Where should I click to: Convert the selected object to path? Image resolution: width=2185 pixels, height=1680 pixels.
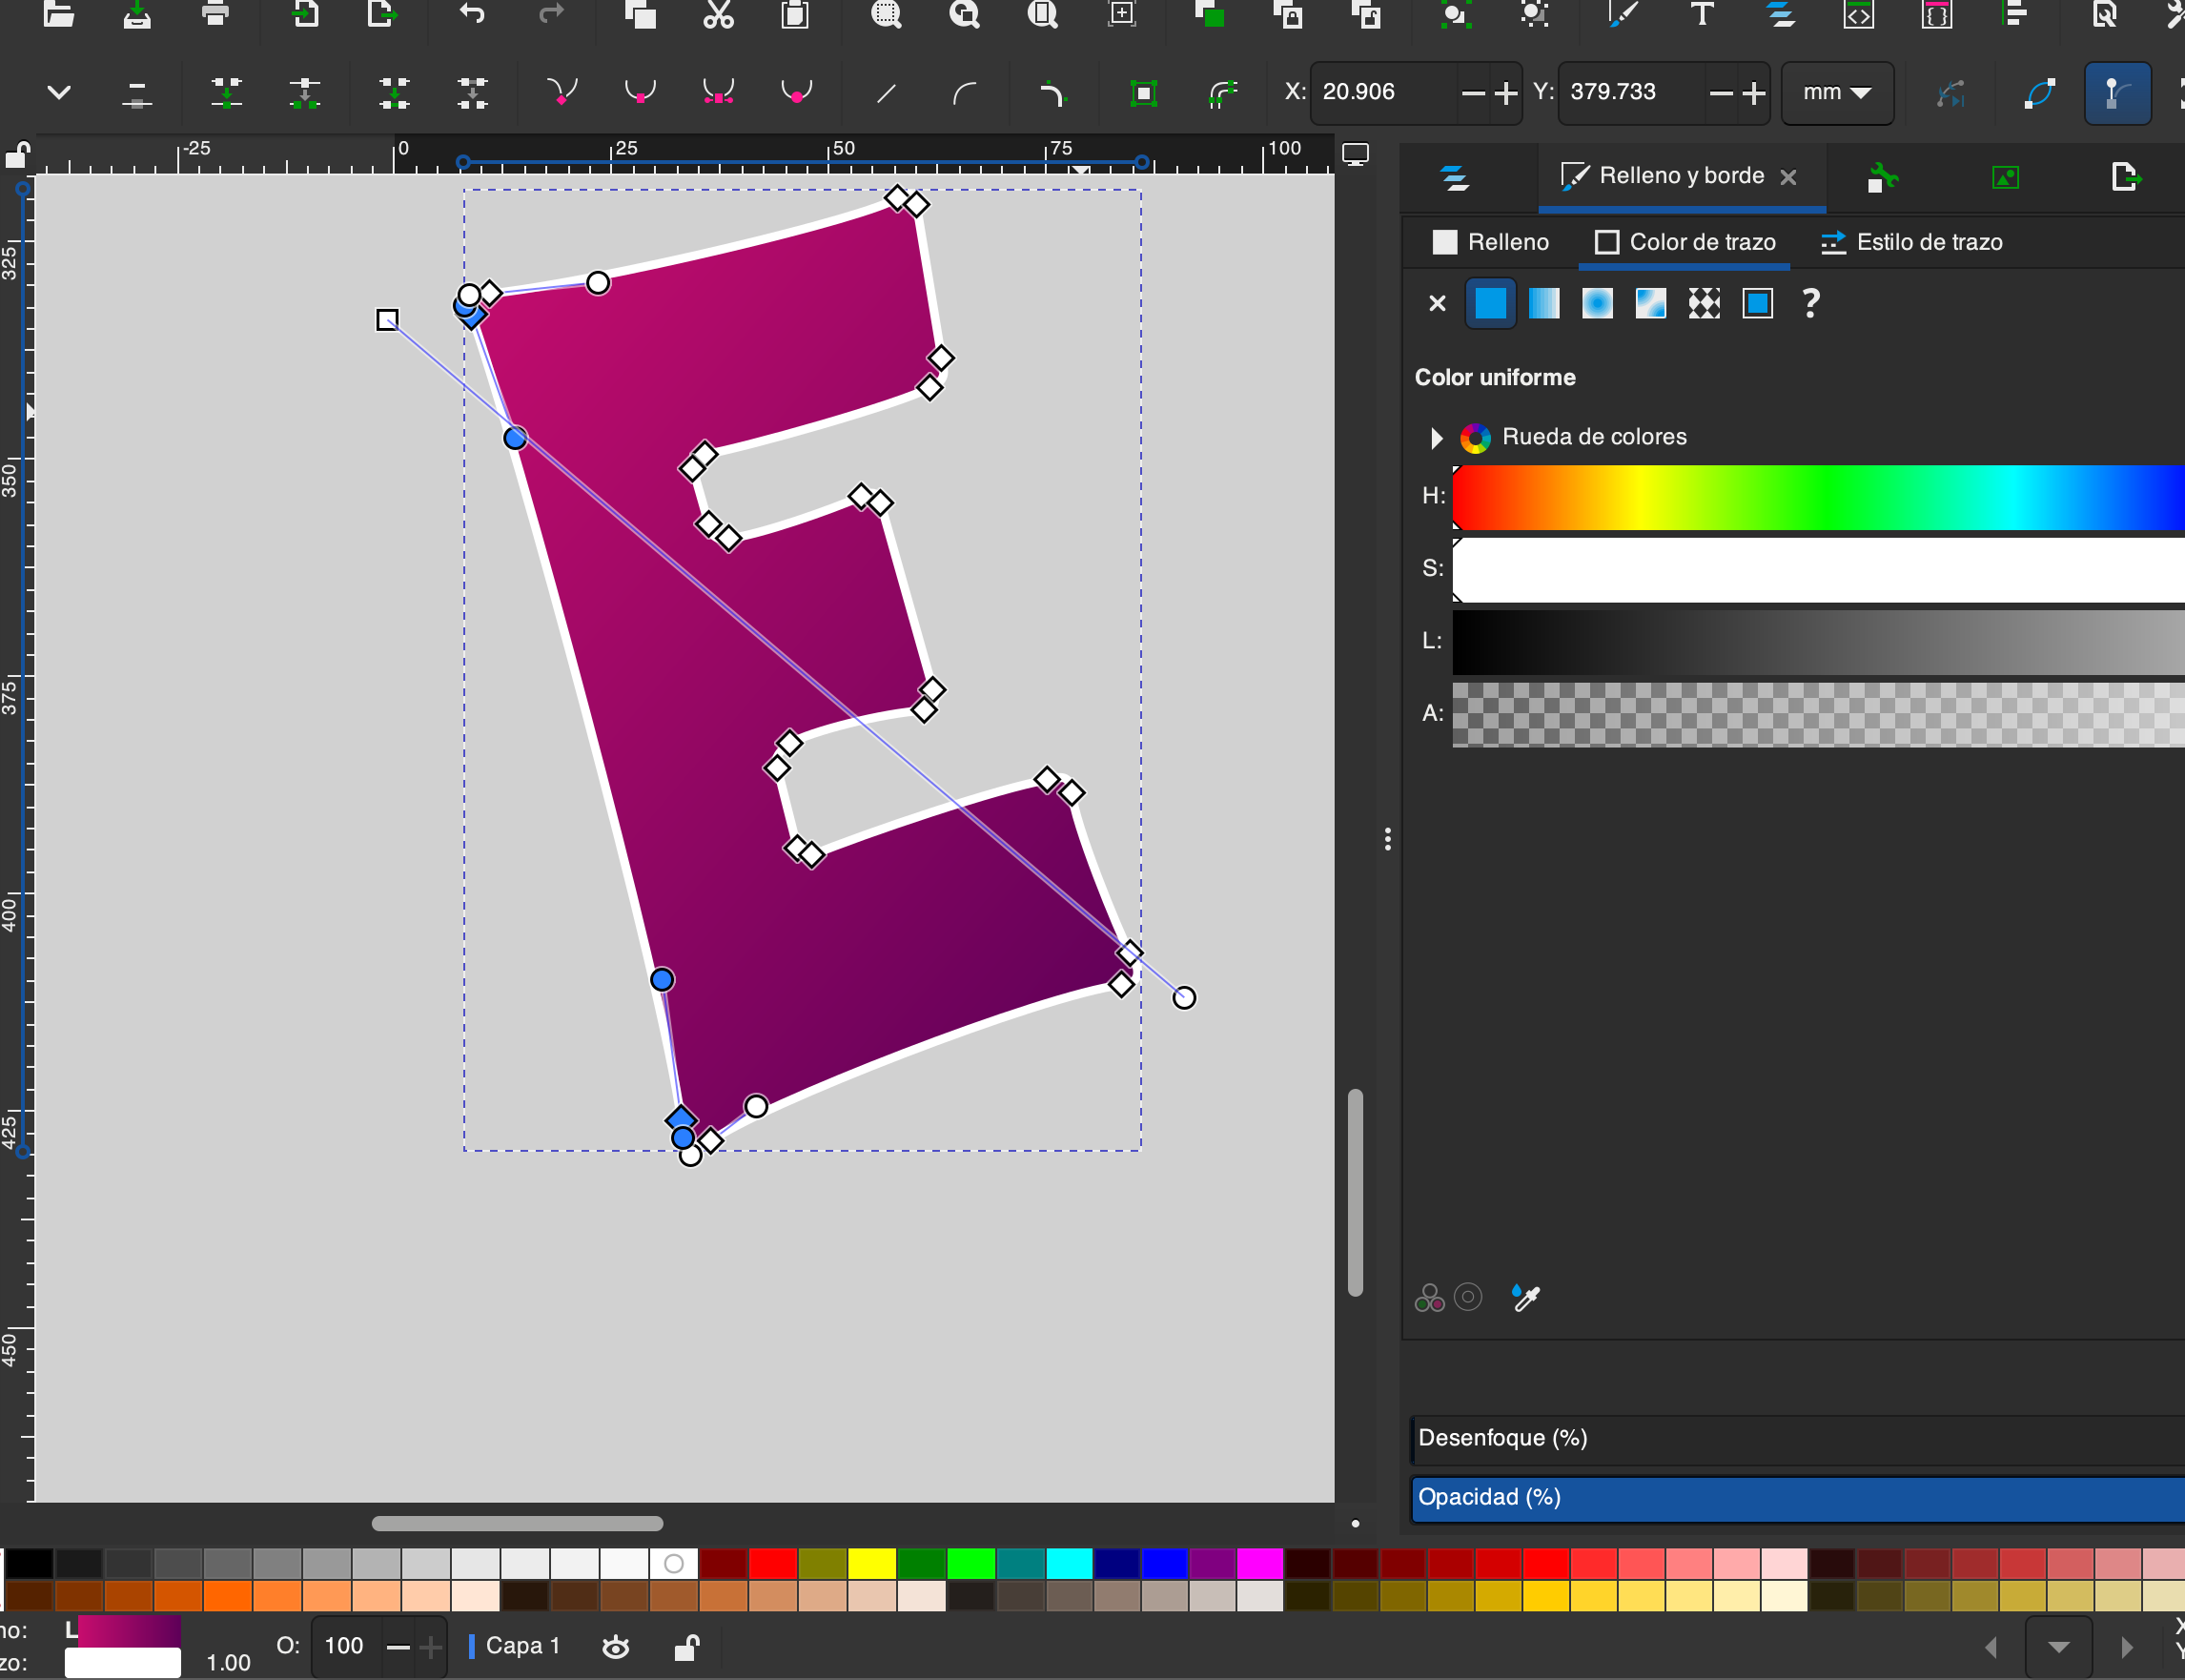pyautogui.click(x=1143, y=94)
